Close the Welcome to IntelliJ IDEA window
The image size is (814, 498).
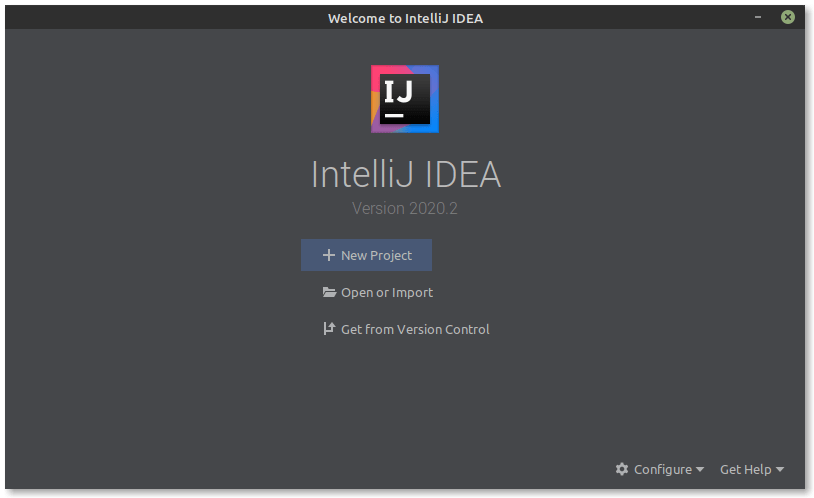click(789, 17)
